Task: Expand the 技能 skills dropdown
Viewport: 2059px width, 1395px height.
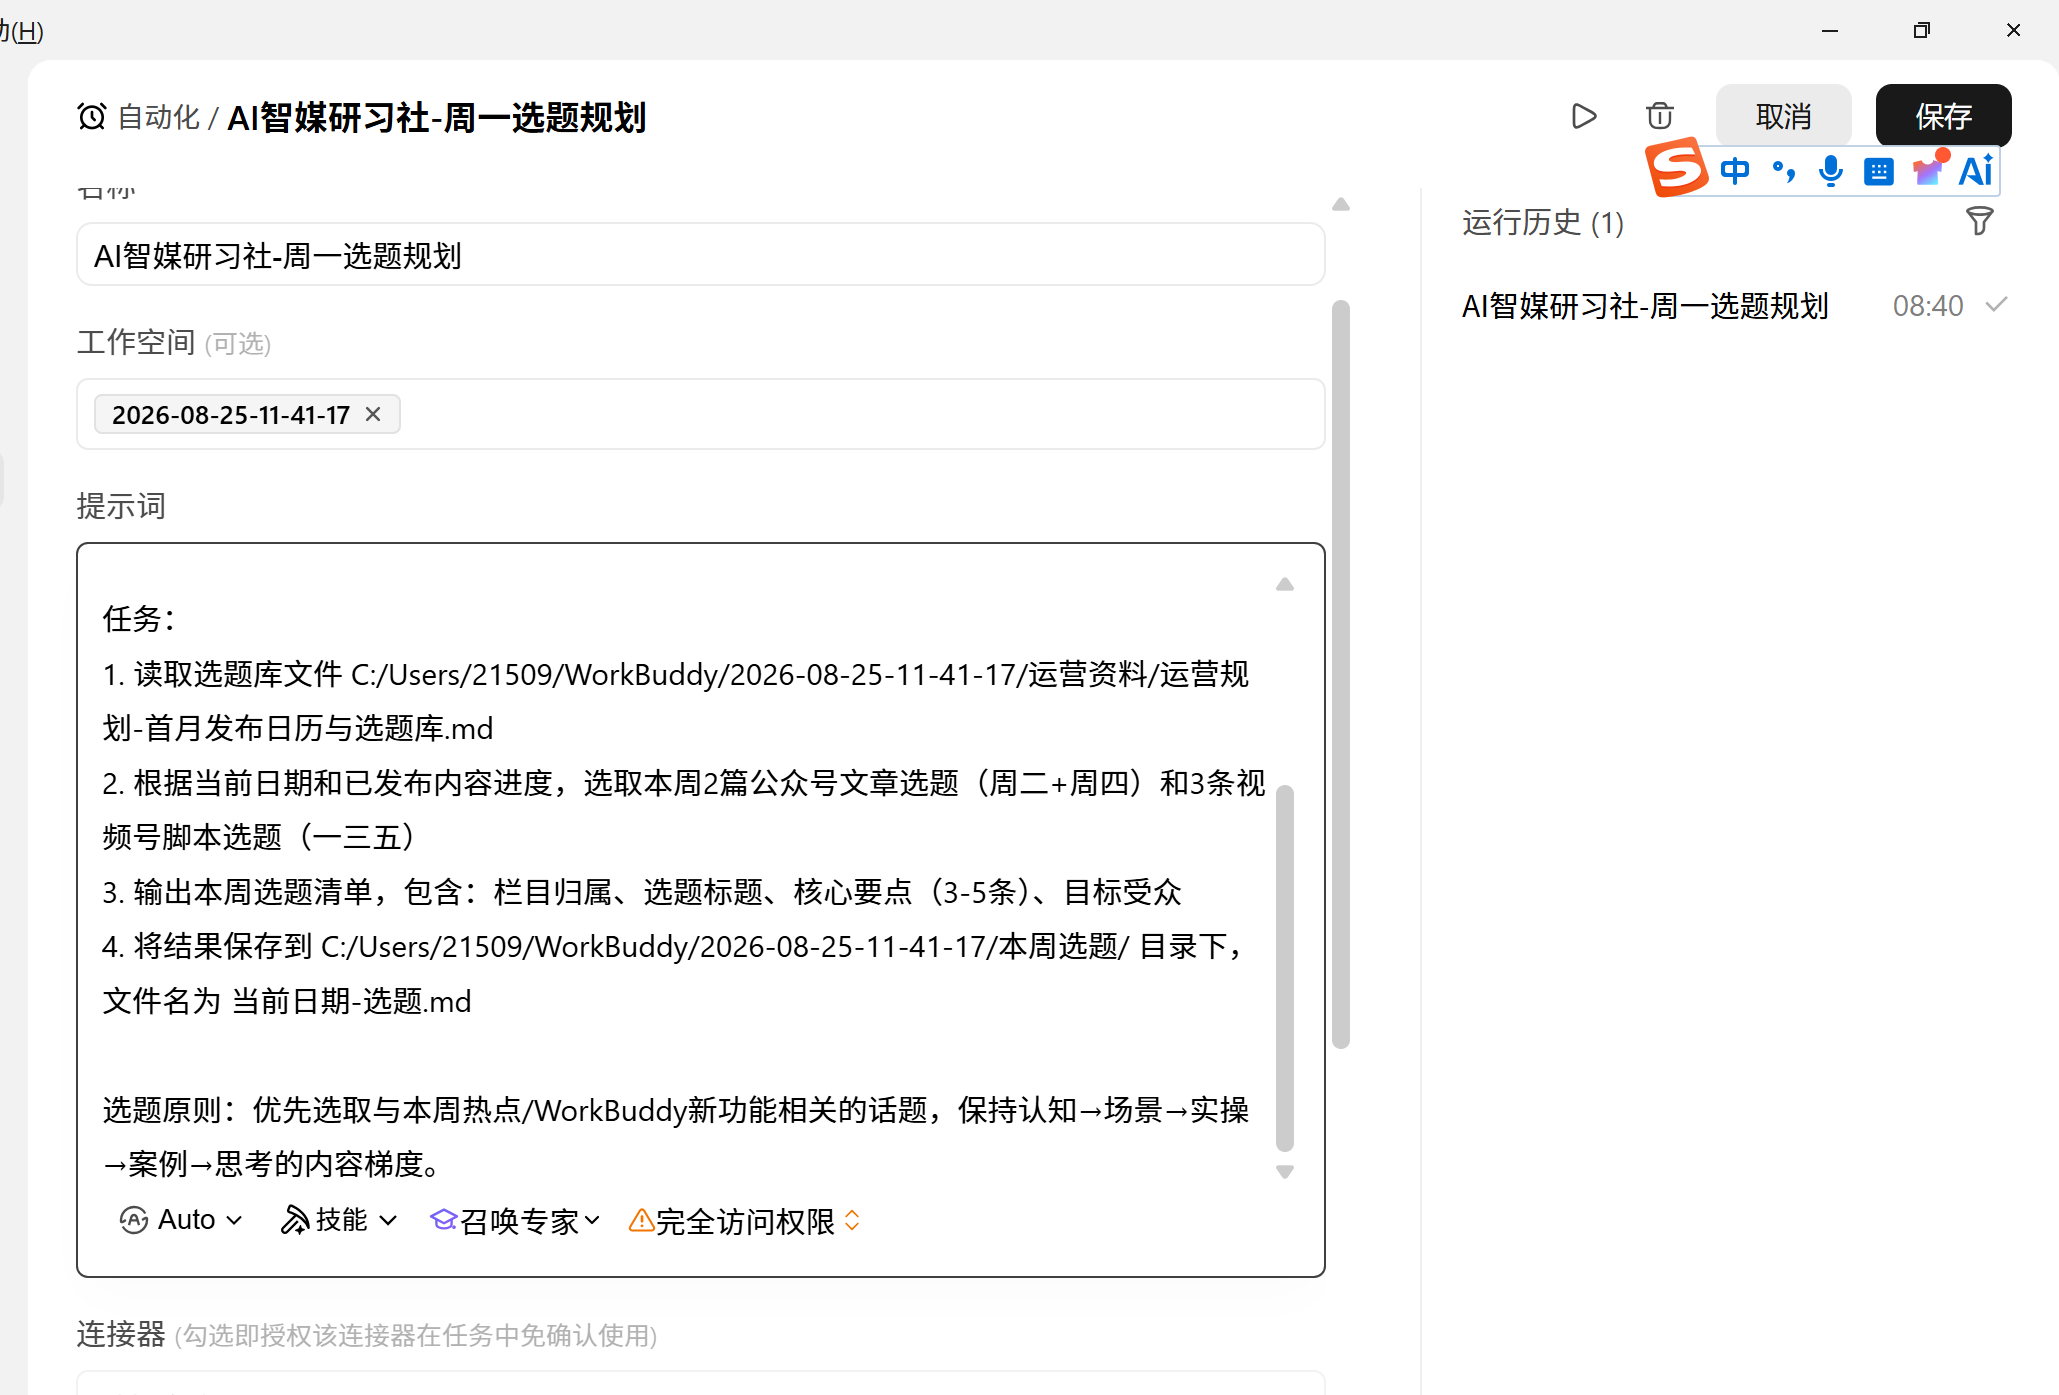Action: pos(339,1220)
